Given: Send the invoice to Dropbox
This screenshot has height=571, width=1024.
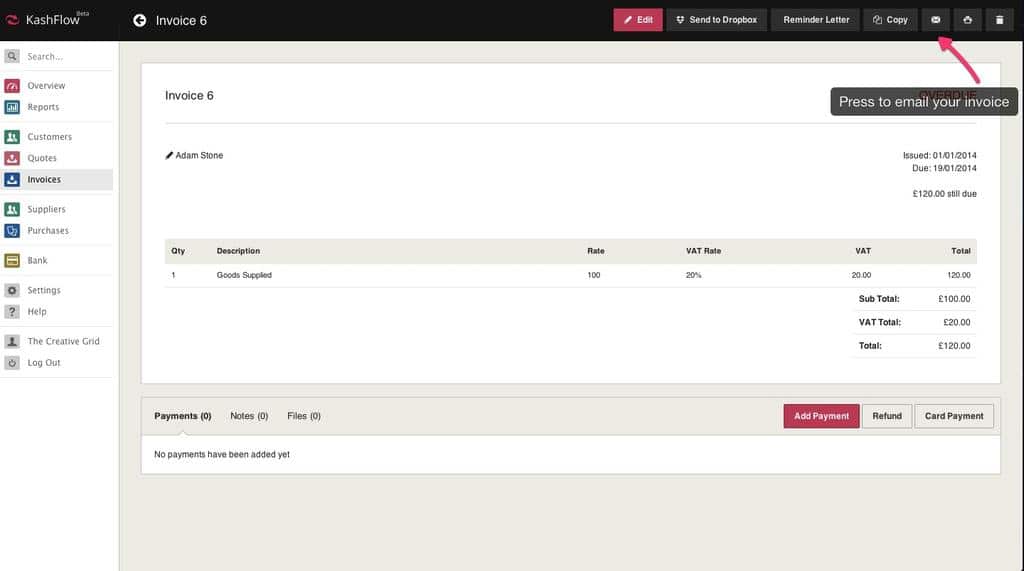Looking at the screenshot, I should [716, 20].
